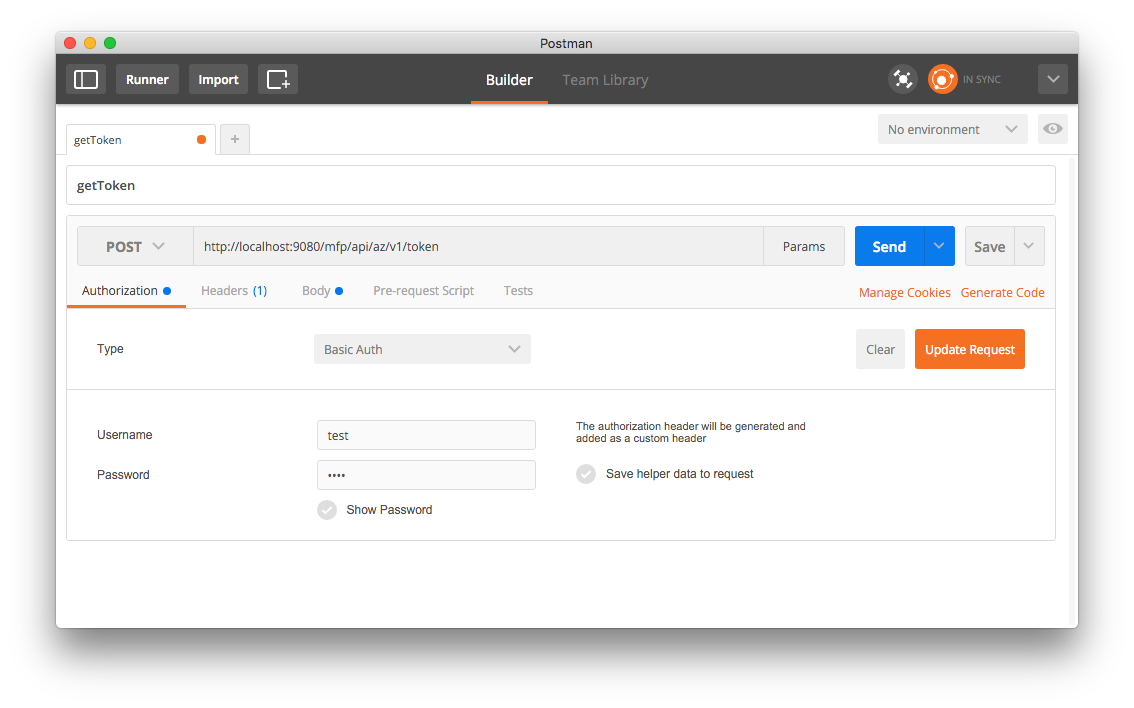Click the orange sync status icon
Viewport: 1134px width, 708px height.
pyautogui.click(x=942, y=79)
